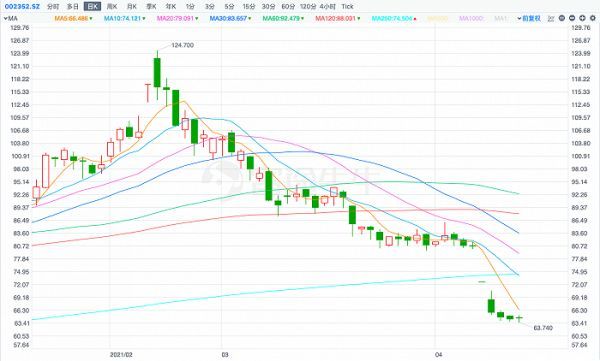The image size is (600, 361).
Task: Select the Tick chart option
Action: point(347,7)
